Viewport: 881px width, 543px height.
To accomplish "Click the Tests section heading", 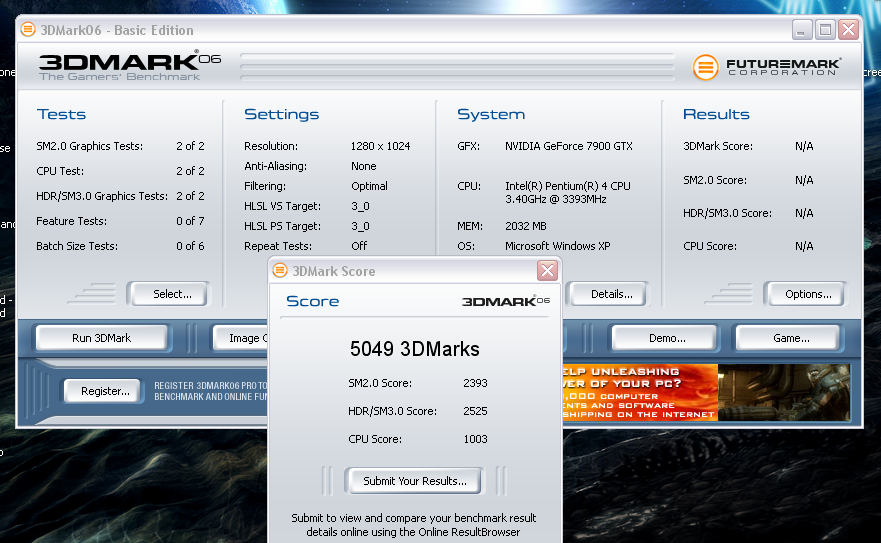I will coord(61,114).
